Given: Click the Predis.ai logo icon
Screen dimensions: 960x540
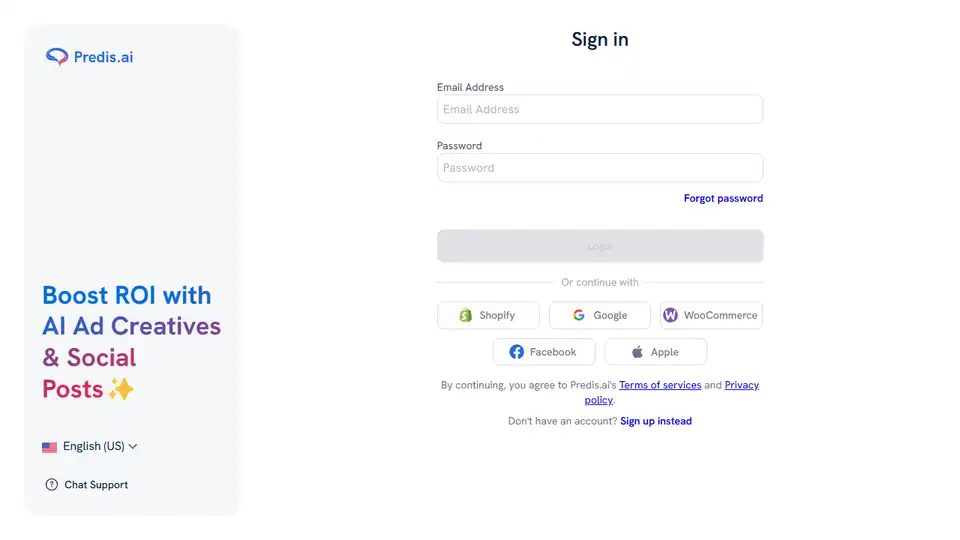Looking at the screenshot, I should point(57,57).
